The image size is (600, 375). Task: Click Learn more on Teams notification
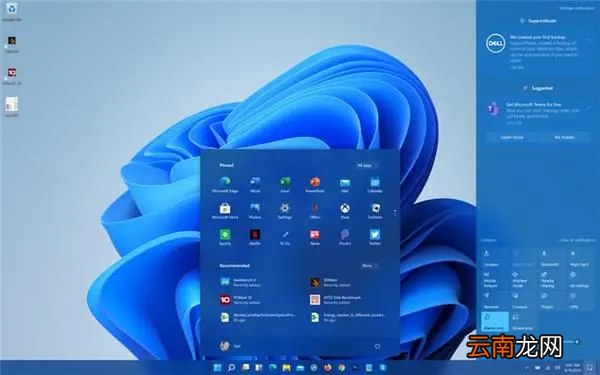tap(512, 137)
